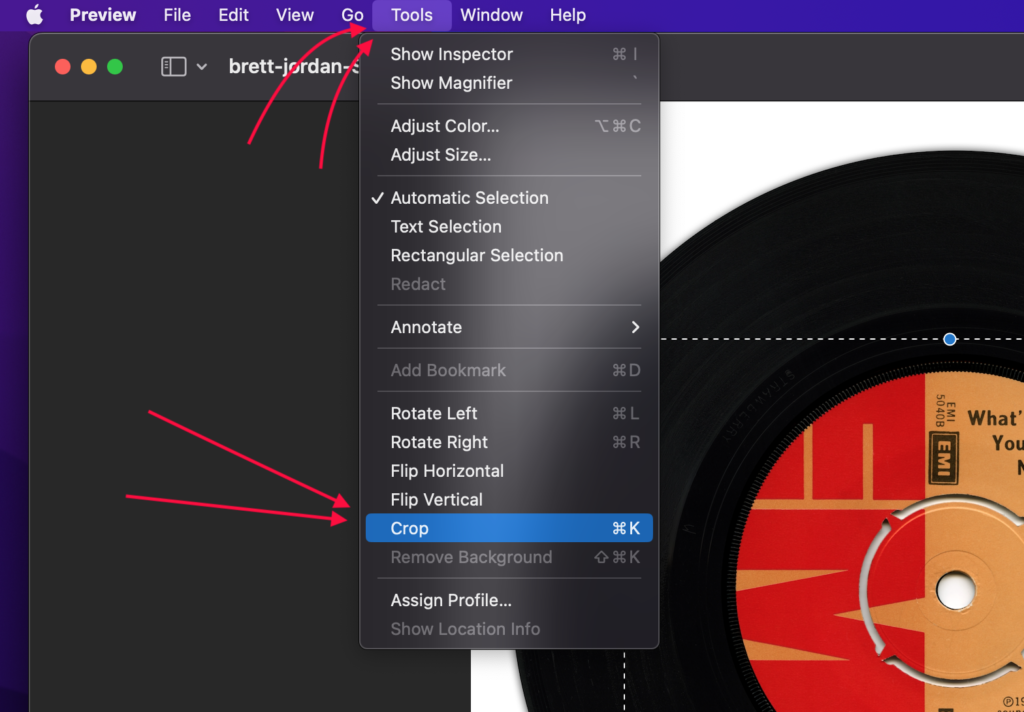Click the brett-jordan window title
This screenshot has width=1024, height=712.
(x=293, y=67)
